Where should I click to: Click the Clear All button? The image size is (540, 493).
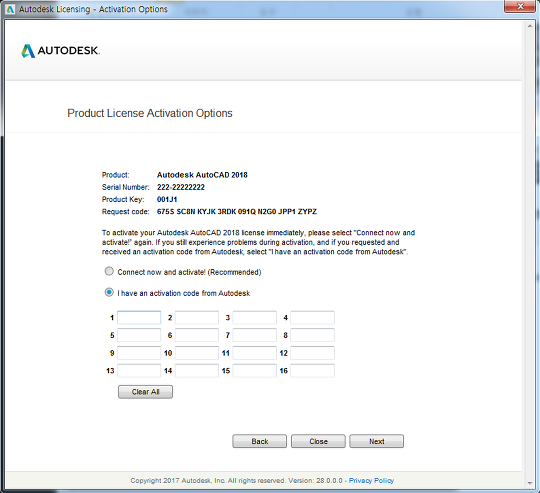145,392
